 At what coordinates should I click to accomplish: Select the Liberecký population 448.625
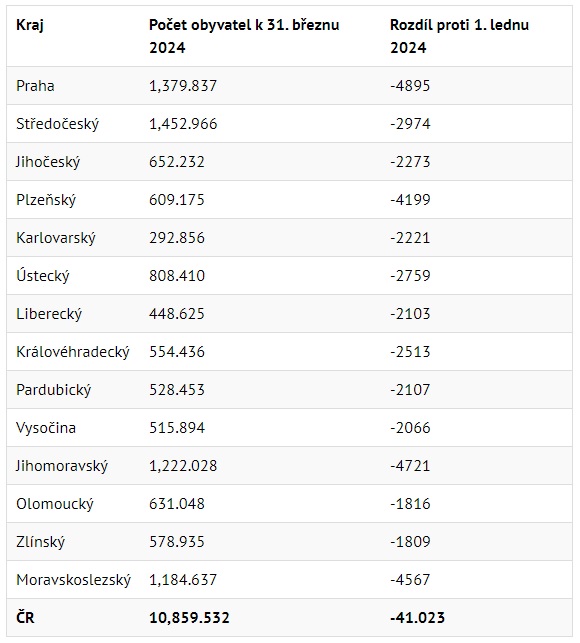pos(177,314)
